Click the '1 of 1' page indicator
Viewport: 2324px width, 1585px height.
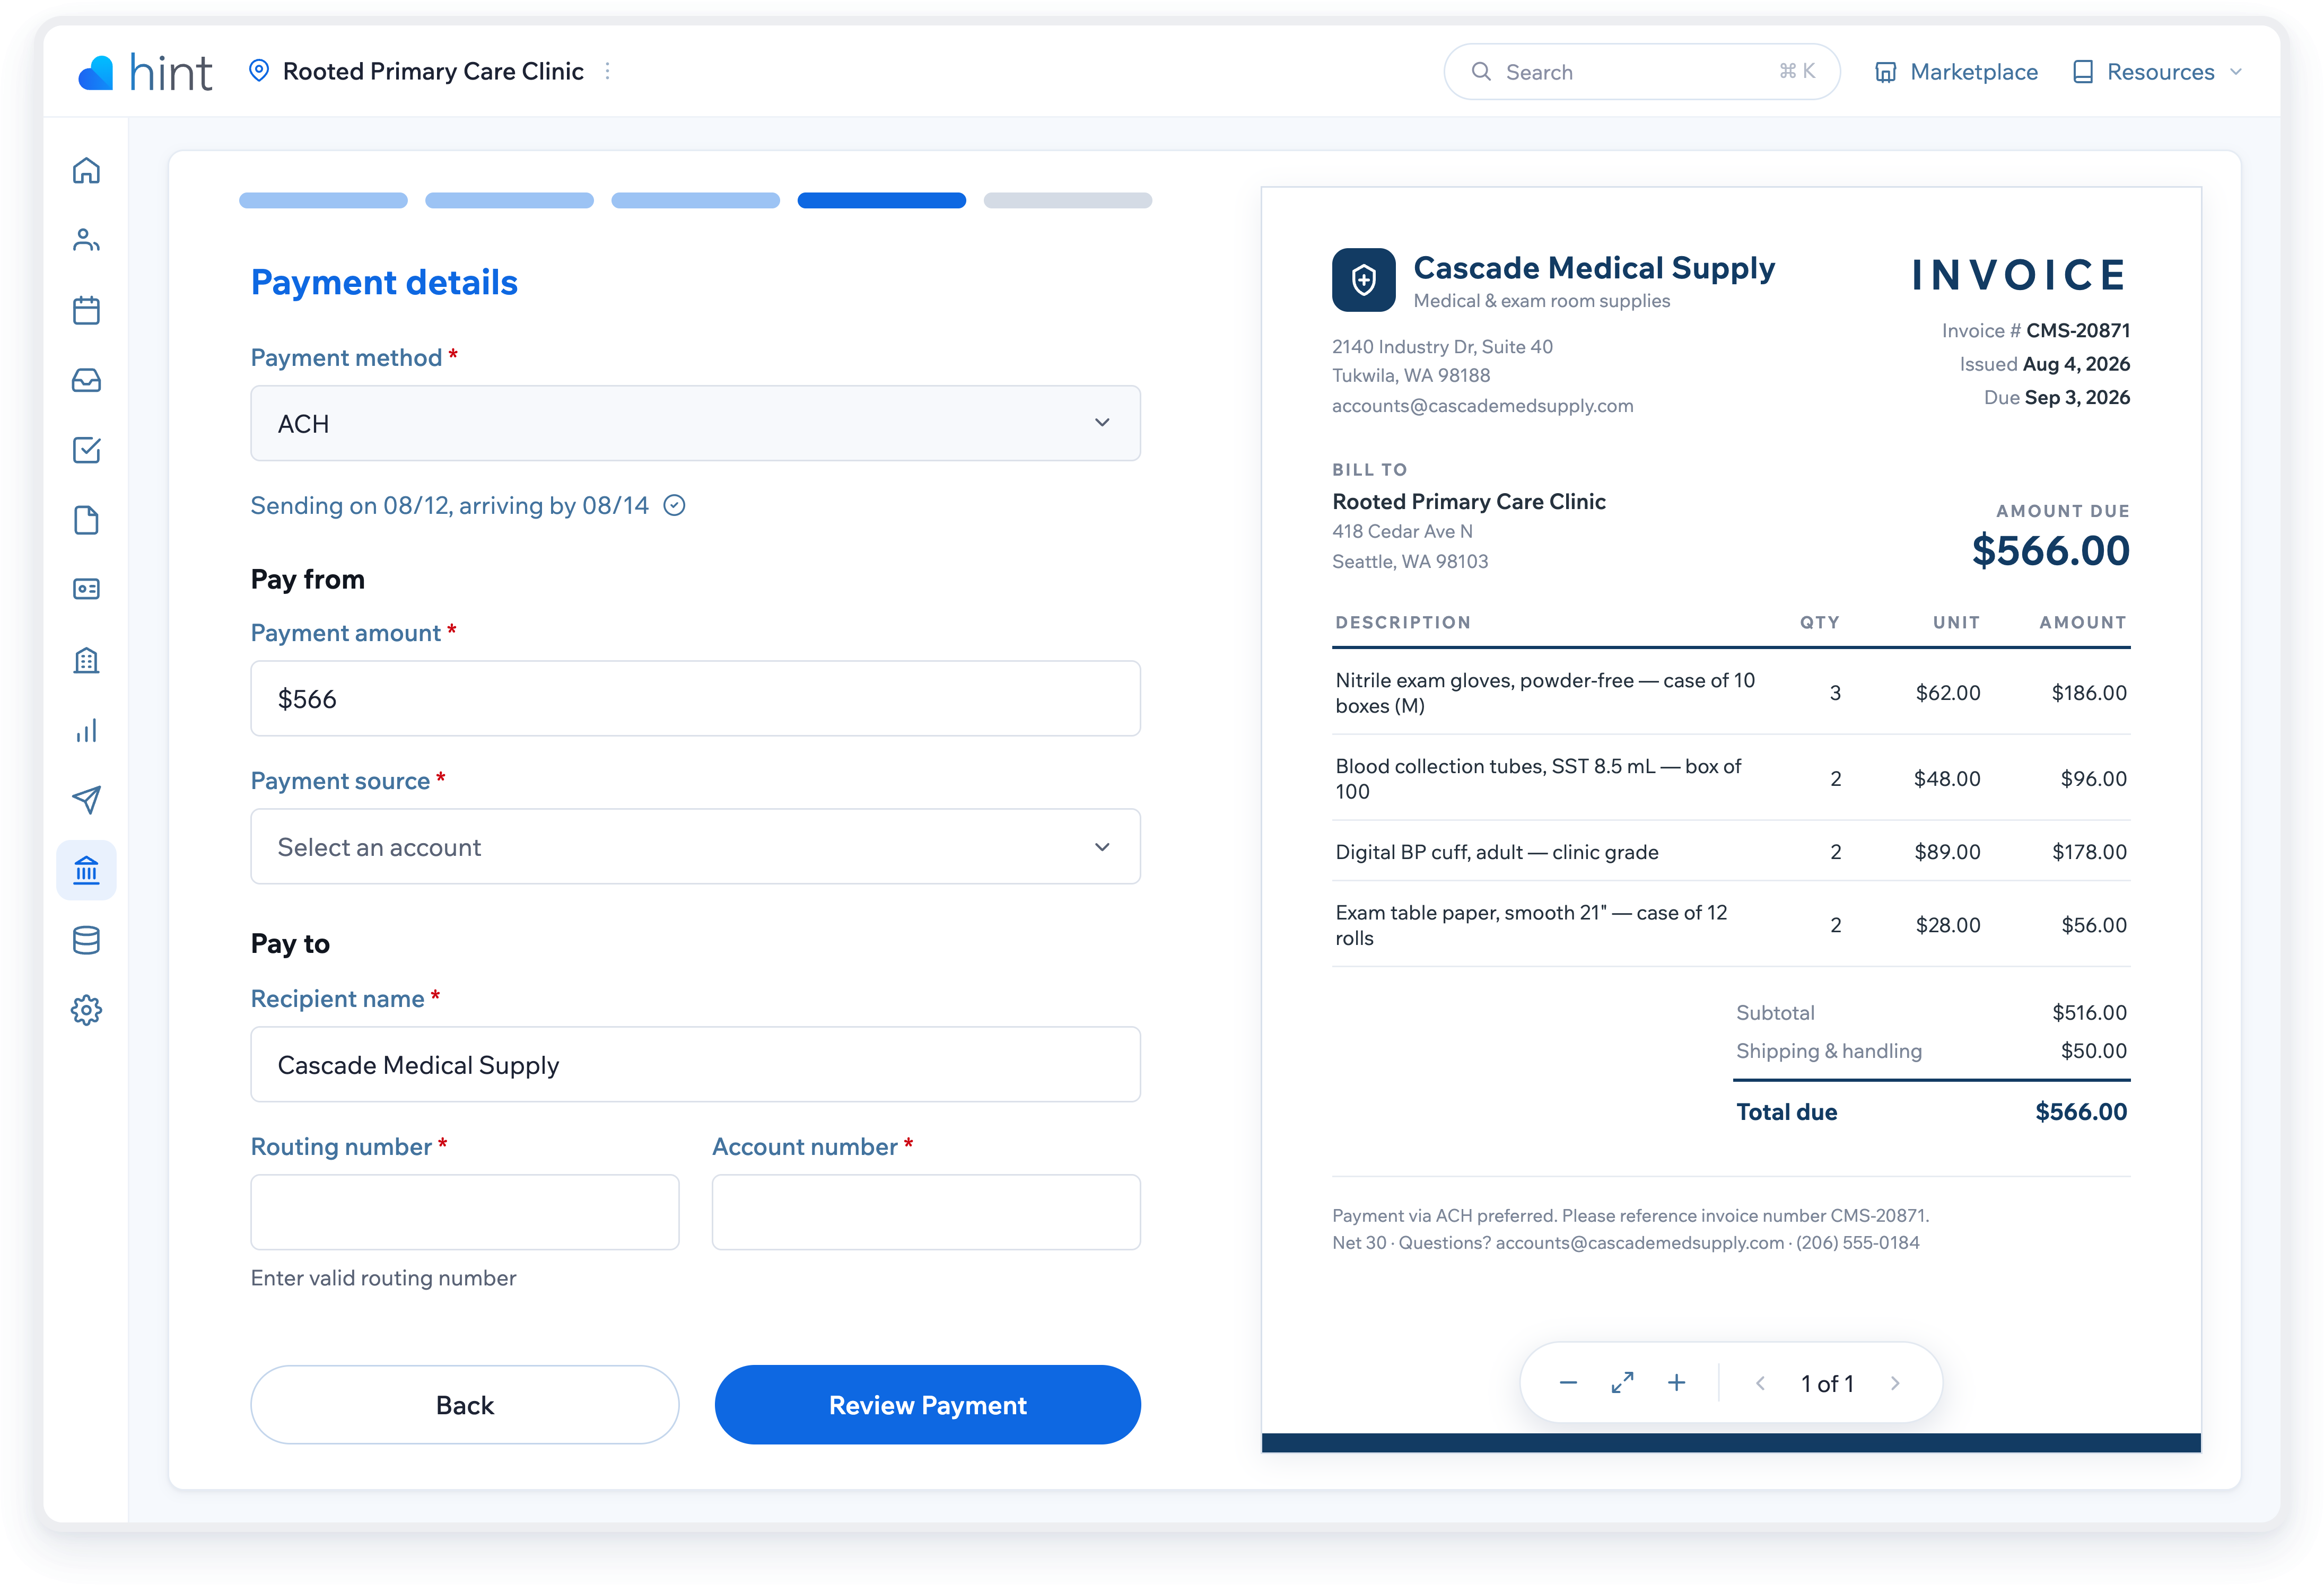[1827, 1384]
